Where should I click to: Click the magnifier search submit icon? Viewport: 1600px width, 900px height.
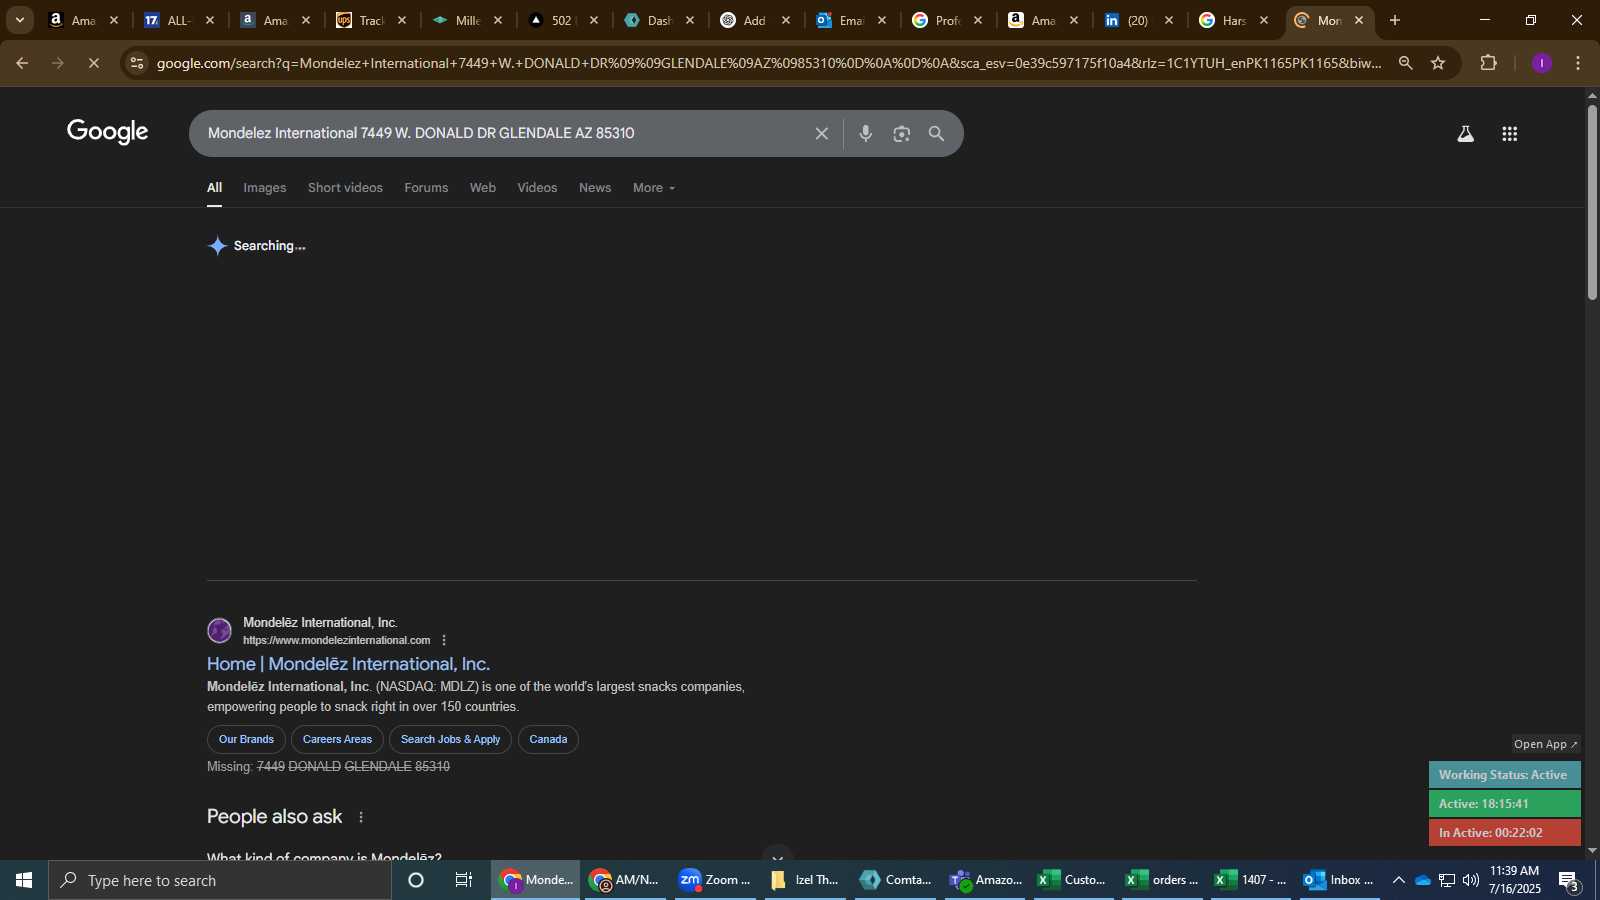(936, 134)
